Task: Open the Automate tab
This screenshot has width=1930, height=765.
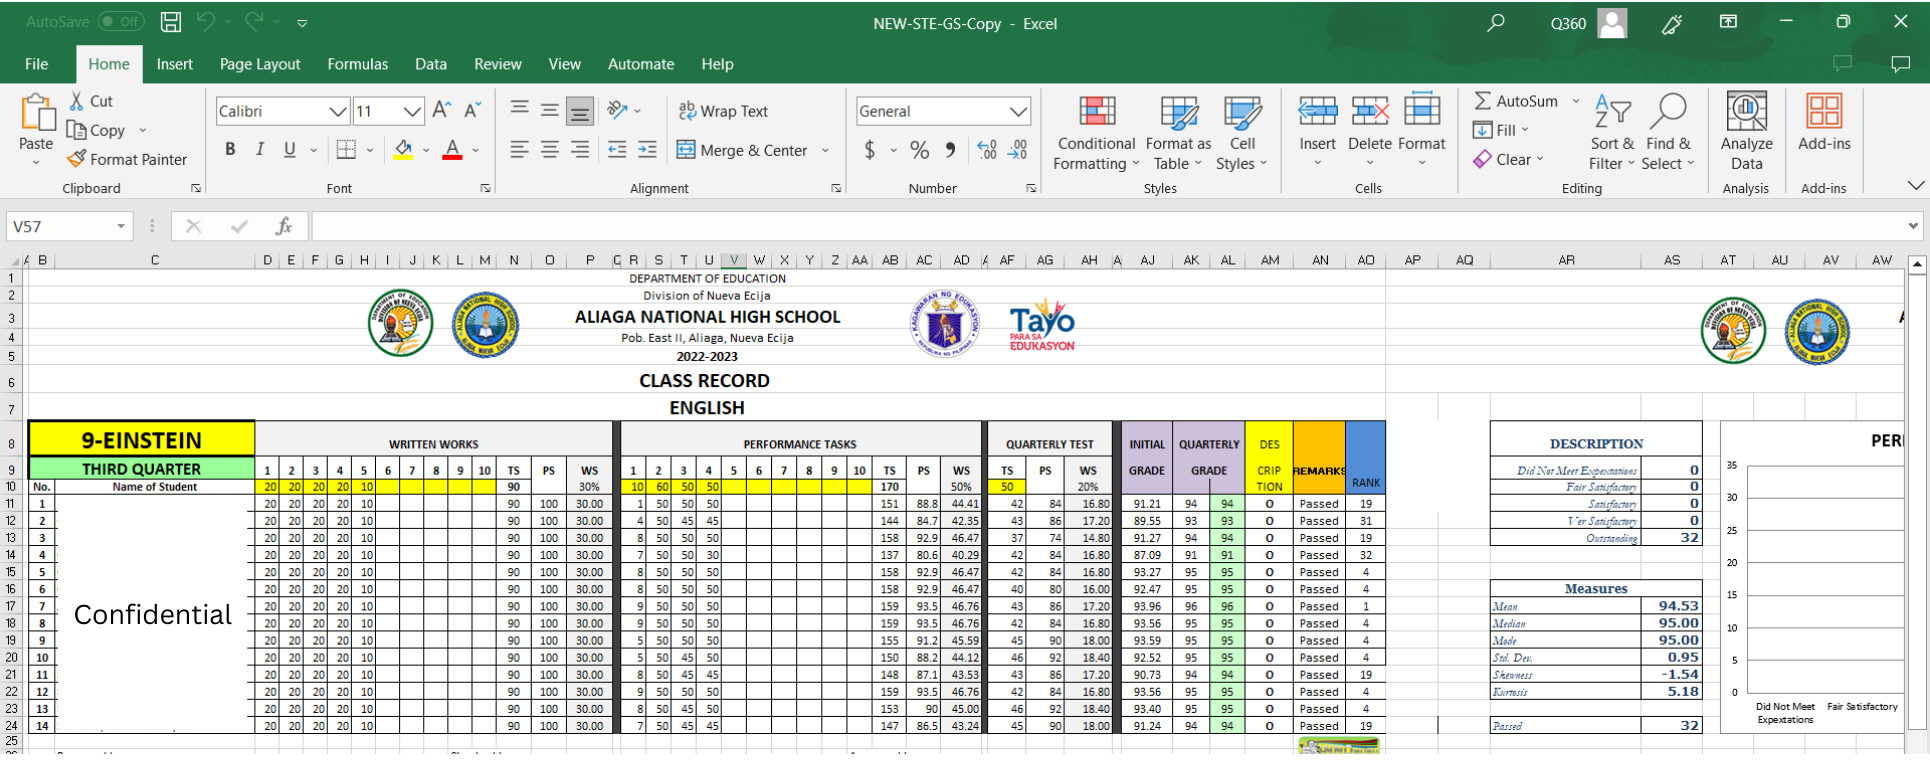Action: (x=641, y=64)
